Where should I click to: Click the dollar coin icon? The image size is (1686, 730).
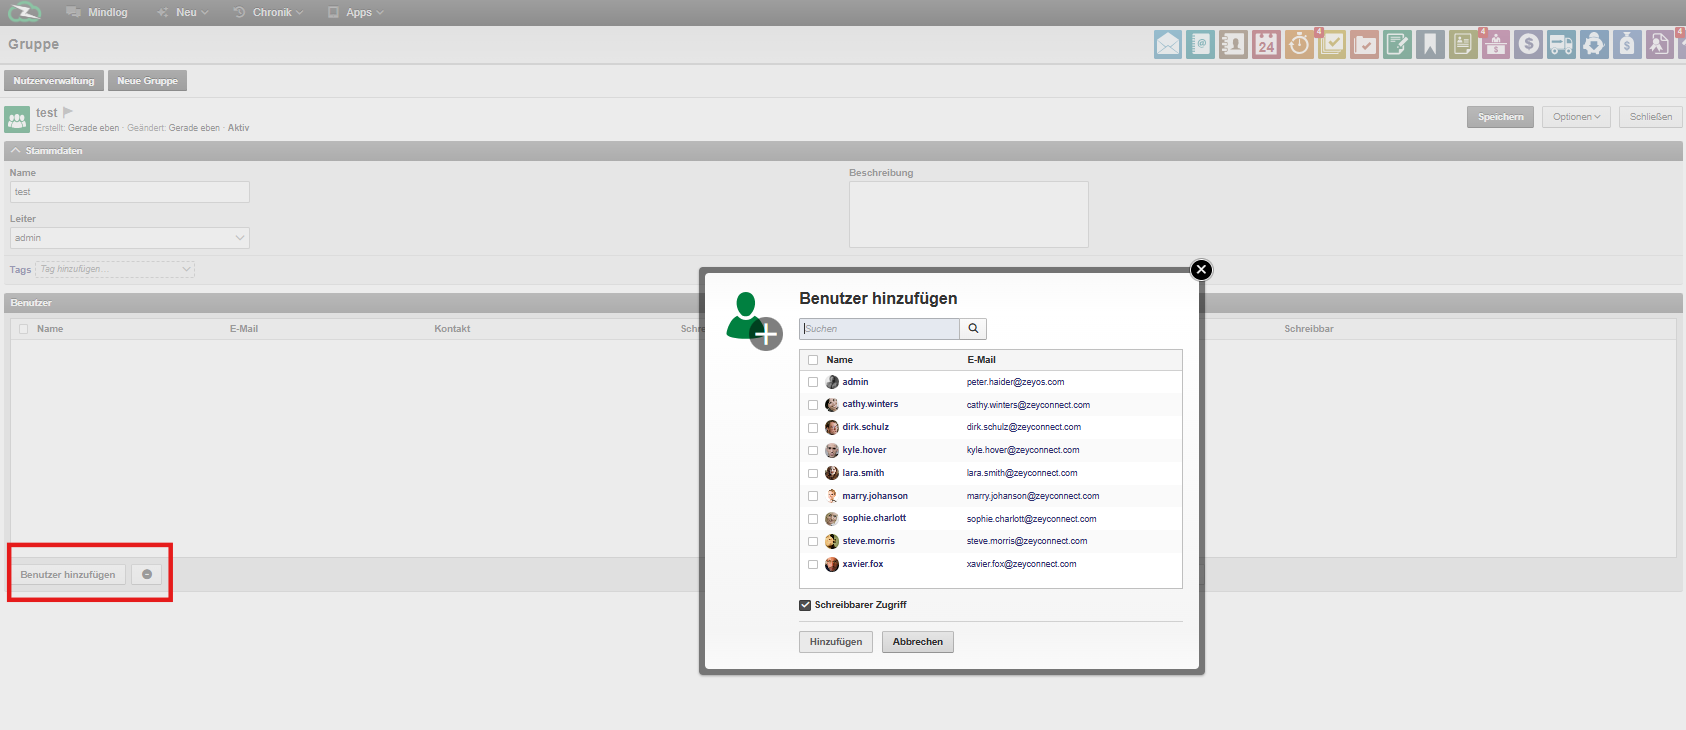tap(1528, 44)
